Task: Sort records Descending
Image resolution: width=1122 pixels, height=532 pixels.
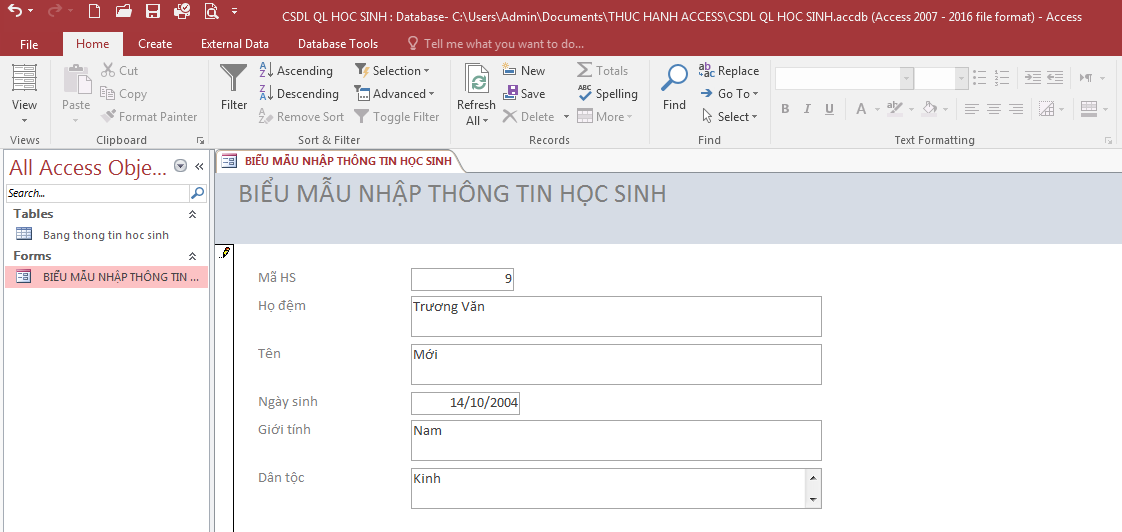Action: 298,93
